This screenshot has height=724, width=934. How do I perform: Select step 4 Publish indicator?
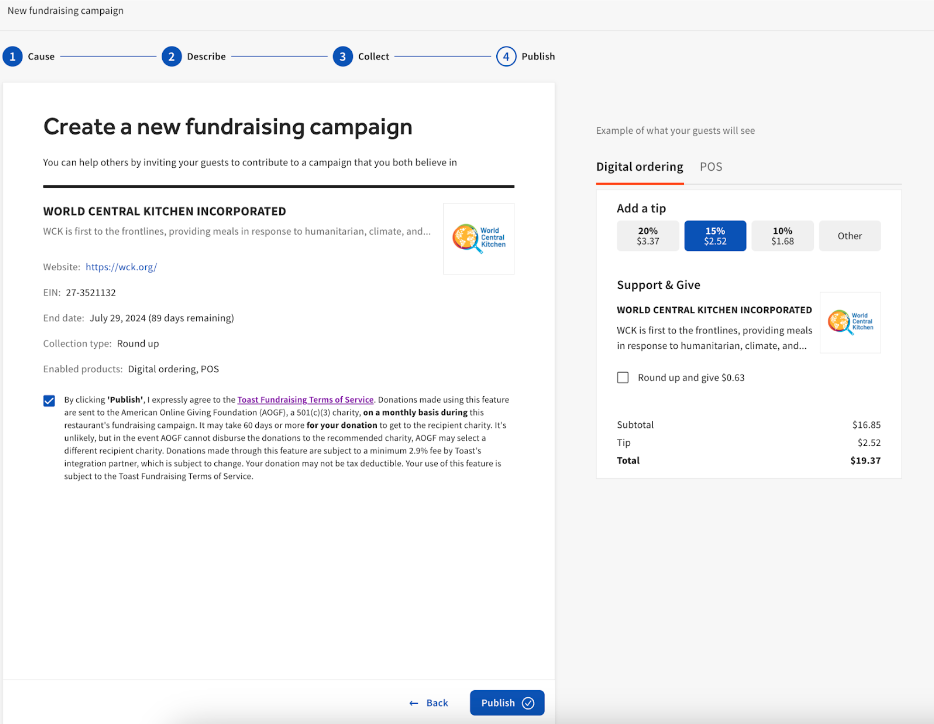[507, 57]
